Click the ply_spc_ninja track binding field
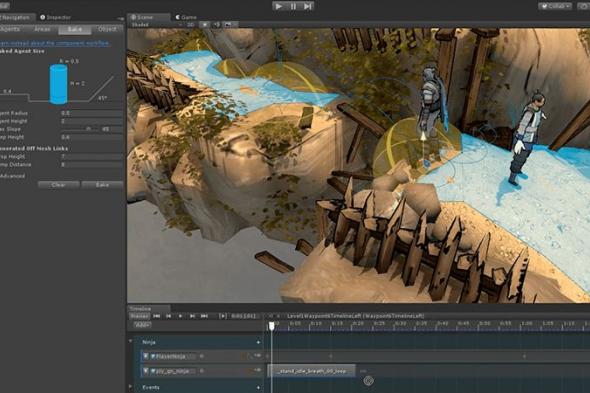The width and height of the screenshot is (590, 393). click(x=173, y=371)
